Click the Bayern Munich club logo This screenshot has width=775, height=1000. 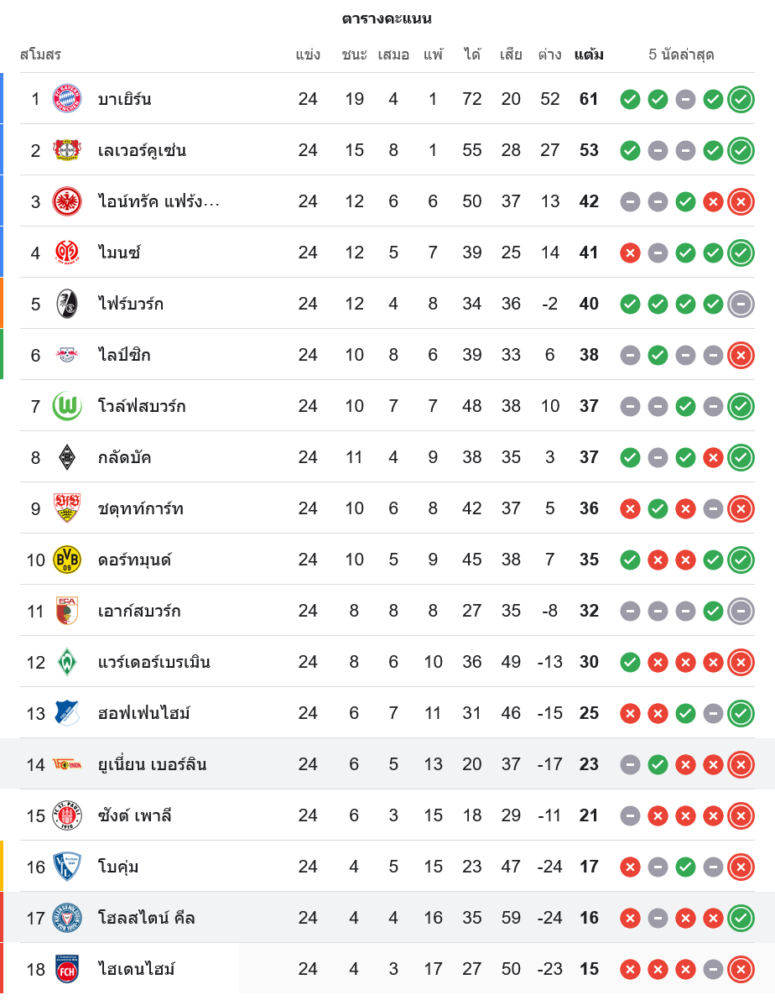pyautogui.click(x=67, y=99)
